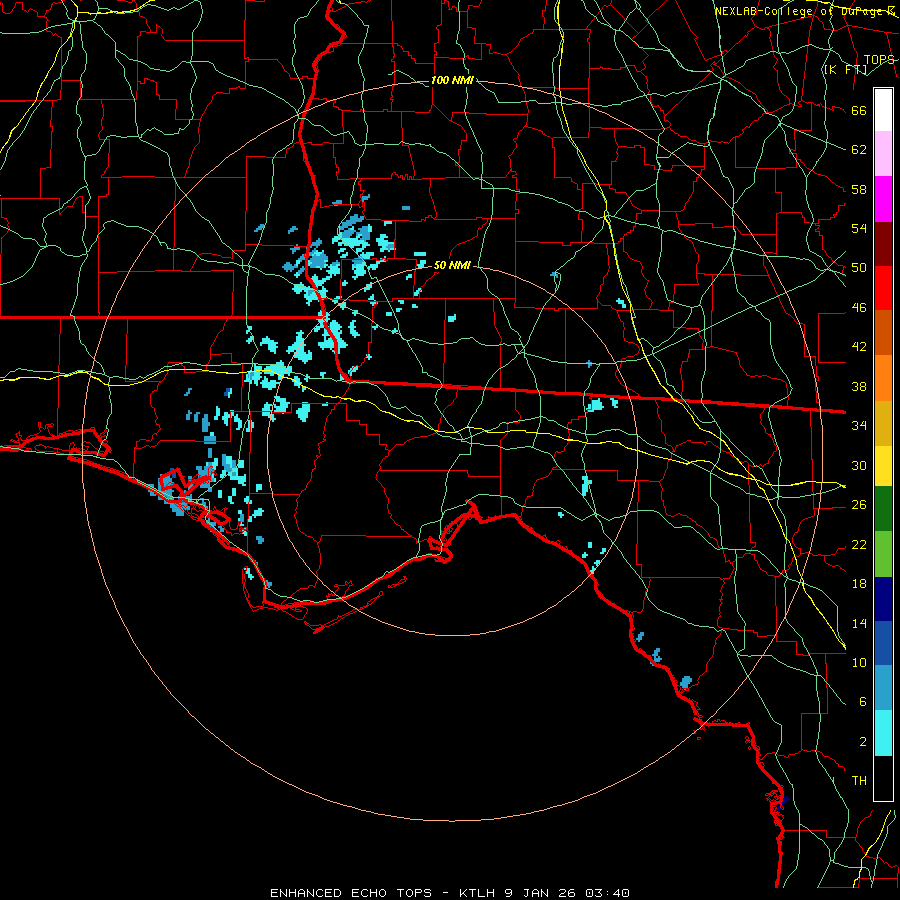Click the white swatch atop the echo tops scale
The height and width of the screenshot is (900, 900).
pos(883,110)
